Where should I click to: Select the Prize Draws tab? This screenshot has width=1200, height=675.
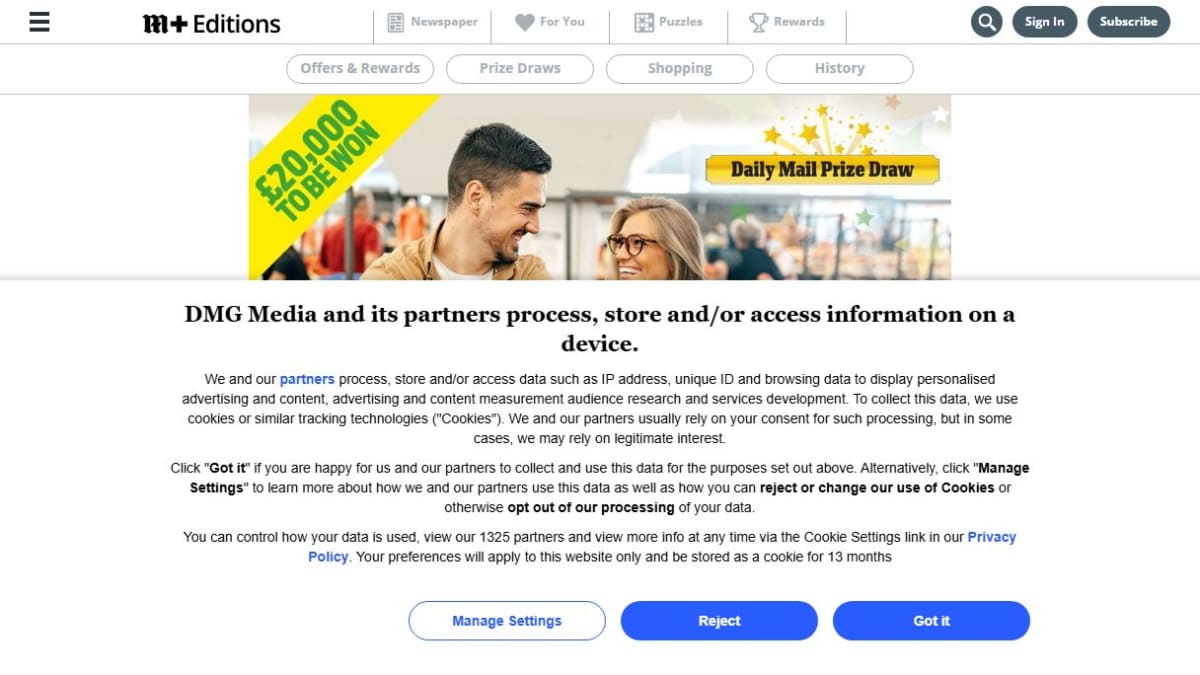click(x=520, y=68)
